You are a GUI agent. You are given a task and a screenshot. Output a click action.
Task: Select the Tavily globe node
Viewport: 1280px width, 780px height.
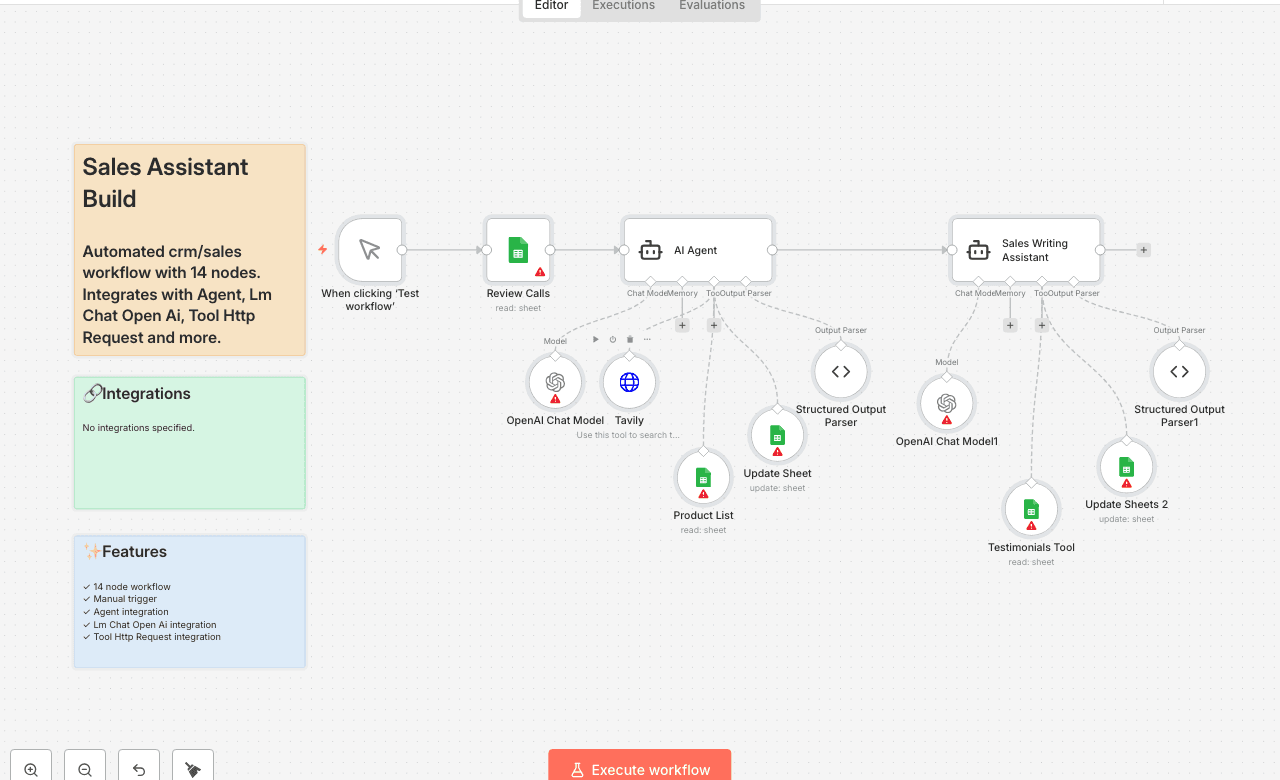(x=629, y=382)
